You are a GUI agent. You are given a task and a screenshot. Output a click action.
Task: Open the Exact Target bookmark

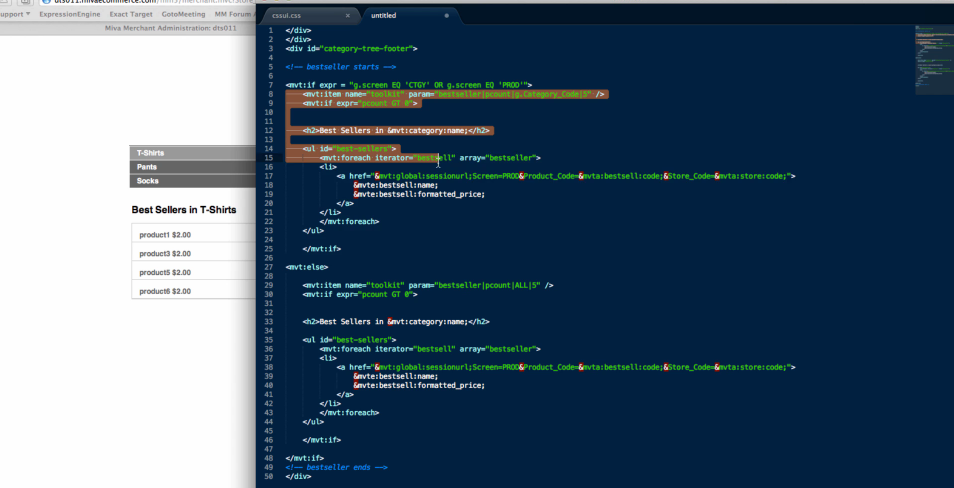131,14
